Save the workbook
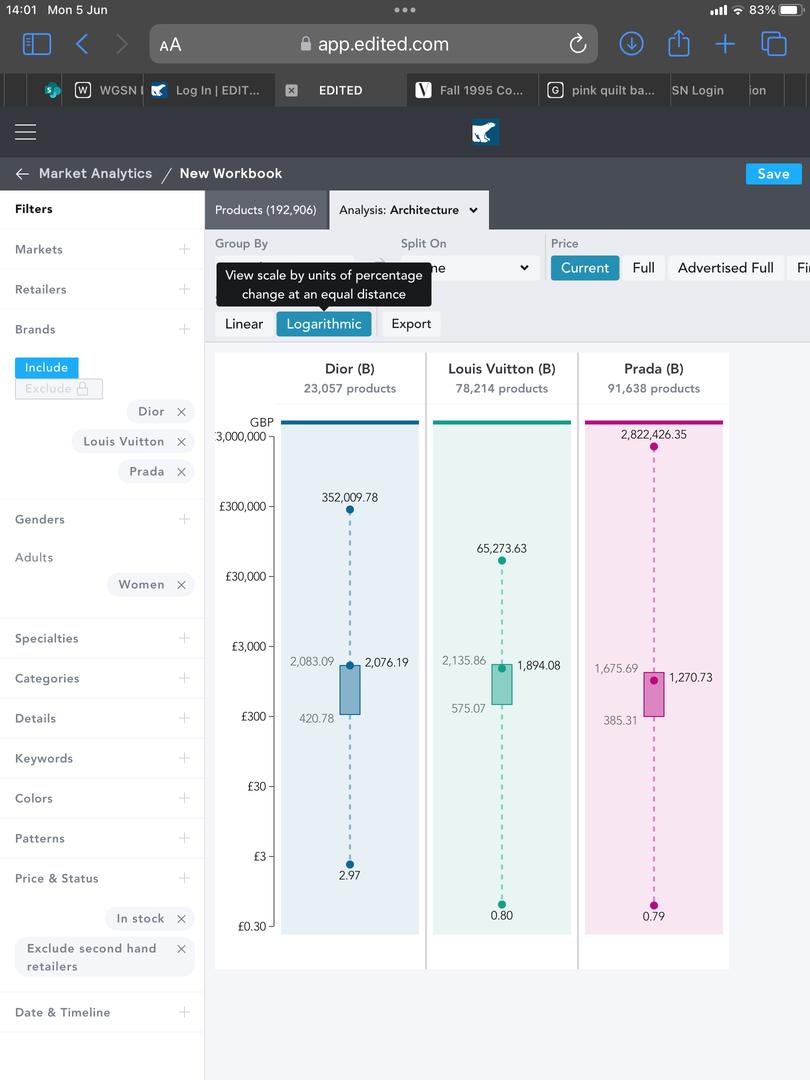The height and width of the screenshot is (1080, 810). coord(773,174)
